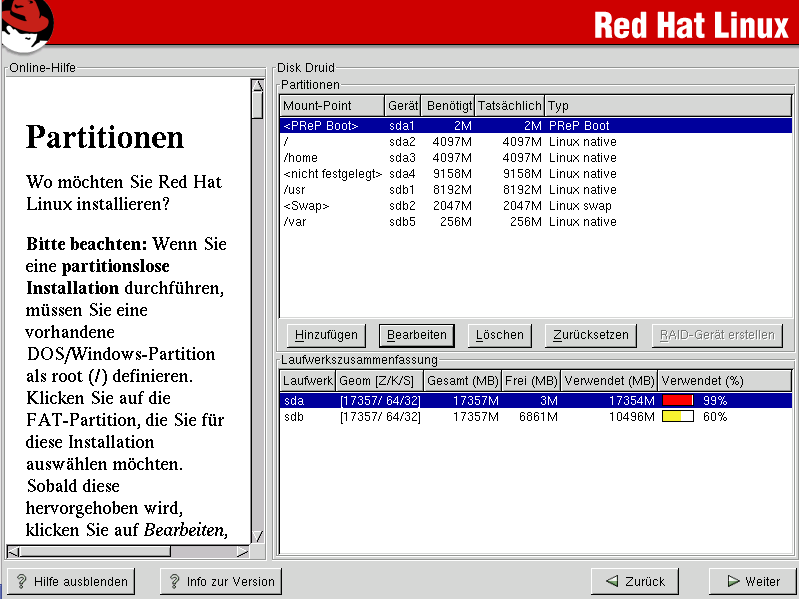
Task: Click the Weiter forward arrow button
Action: [752, 581]
